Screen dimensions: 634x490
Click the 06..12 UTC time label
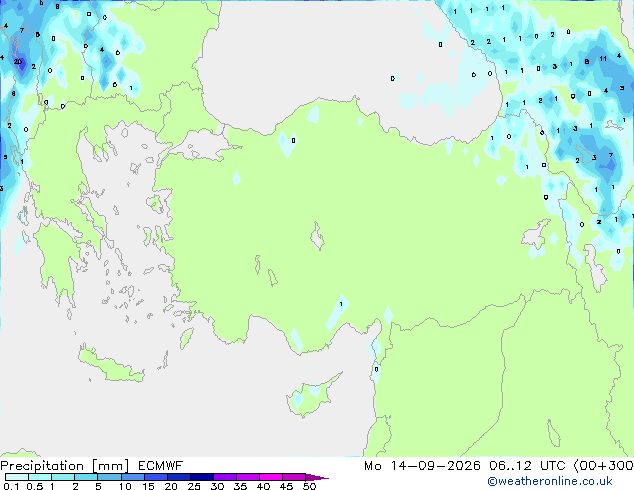527,466
